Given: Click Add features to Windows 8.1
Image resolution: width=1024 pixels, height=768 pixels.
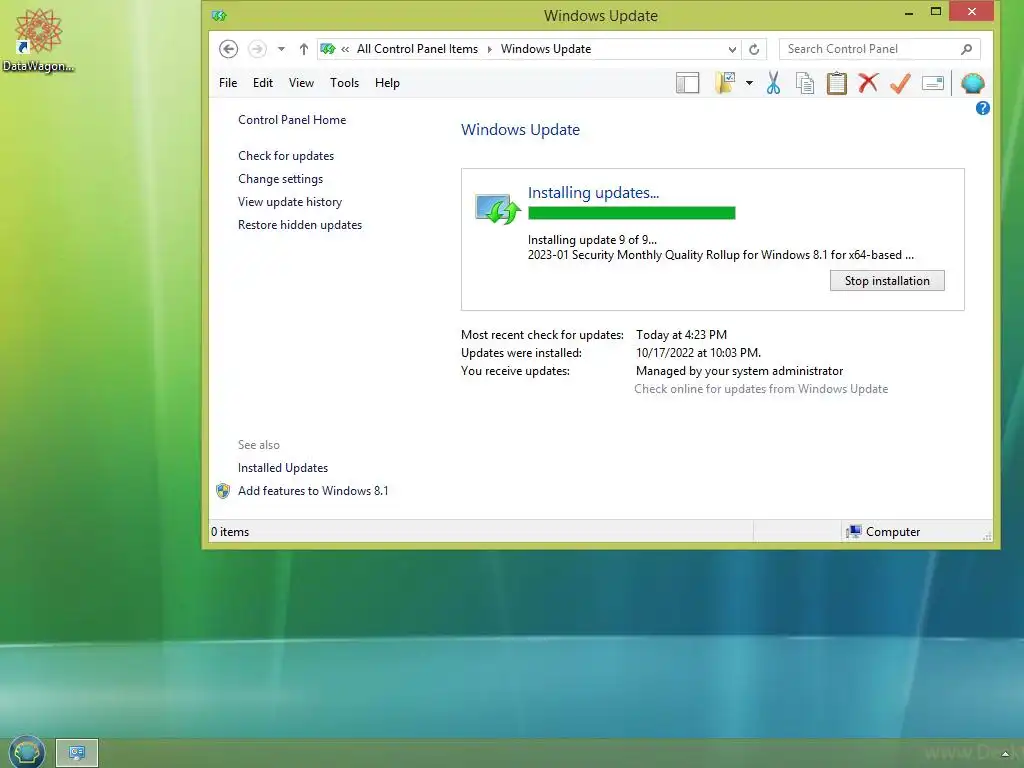Looking at the screenshot, I should click(313, 490).
